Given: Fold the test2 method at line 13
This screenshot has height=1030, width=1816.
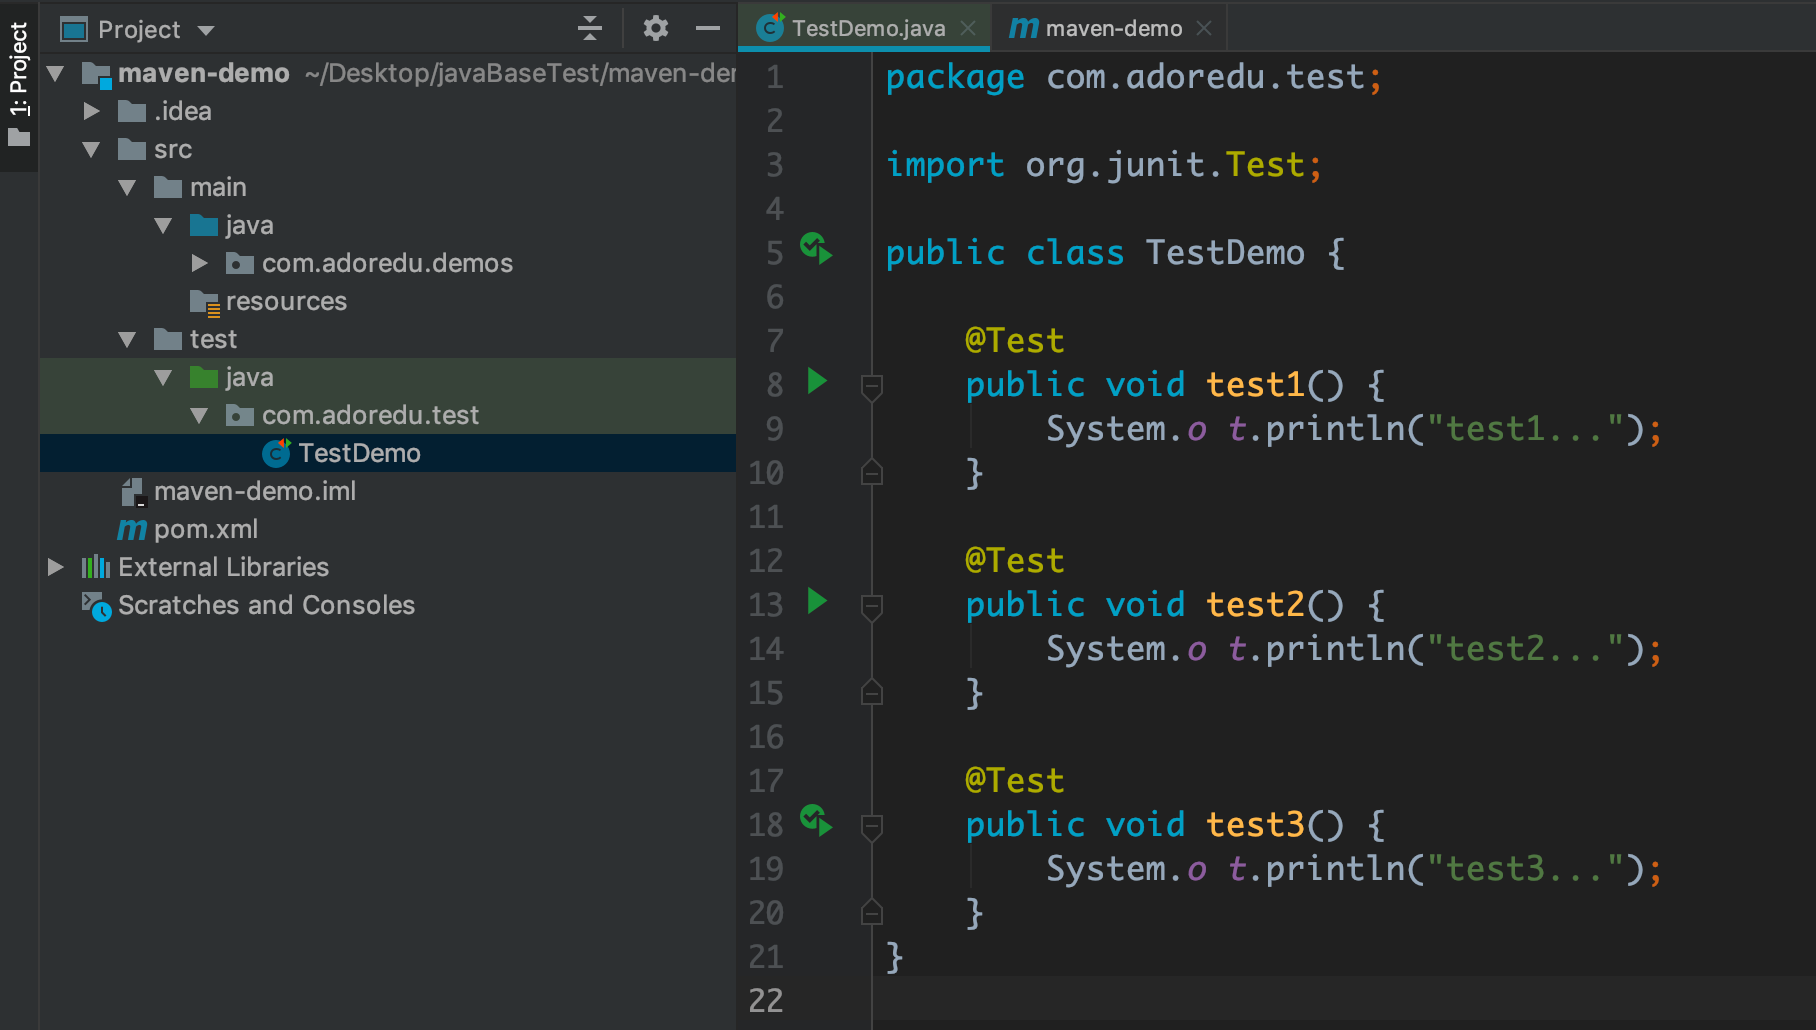Looking at the screenshot, I should pyautogui.click(x=872, y=606).
